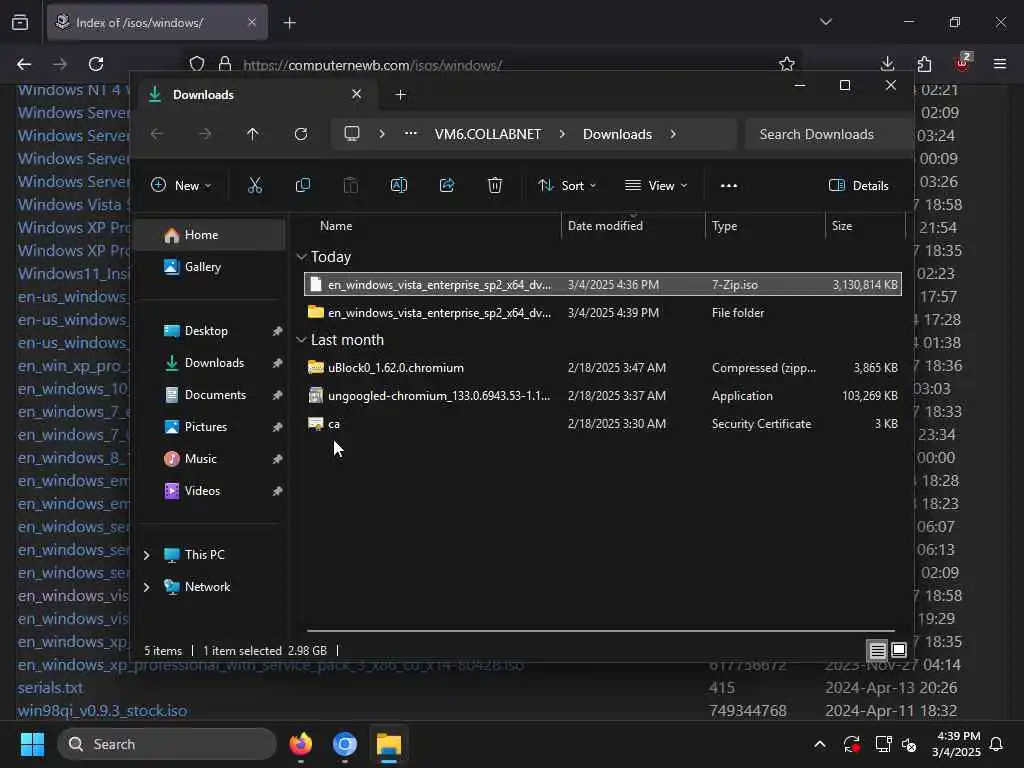Close the Downloads tab in File Explorer
The image size is (1024, 768).
pos(357,94)
